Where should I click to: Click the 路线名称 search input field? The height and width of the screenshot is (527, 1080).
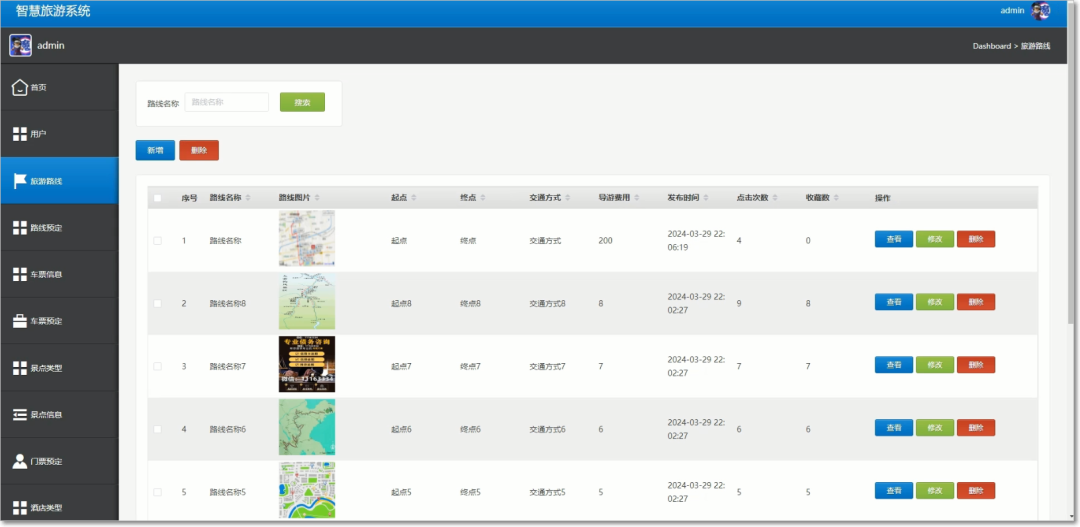coord(227,102)
